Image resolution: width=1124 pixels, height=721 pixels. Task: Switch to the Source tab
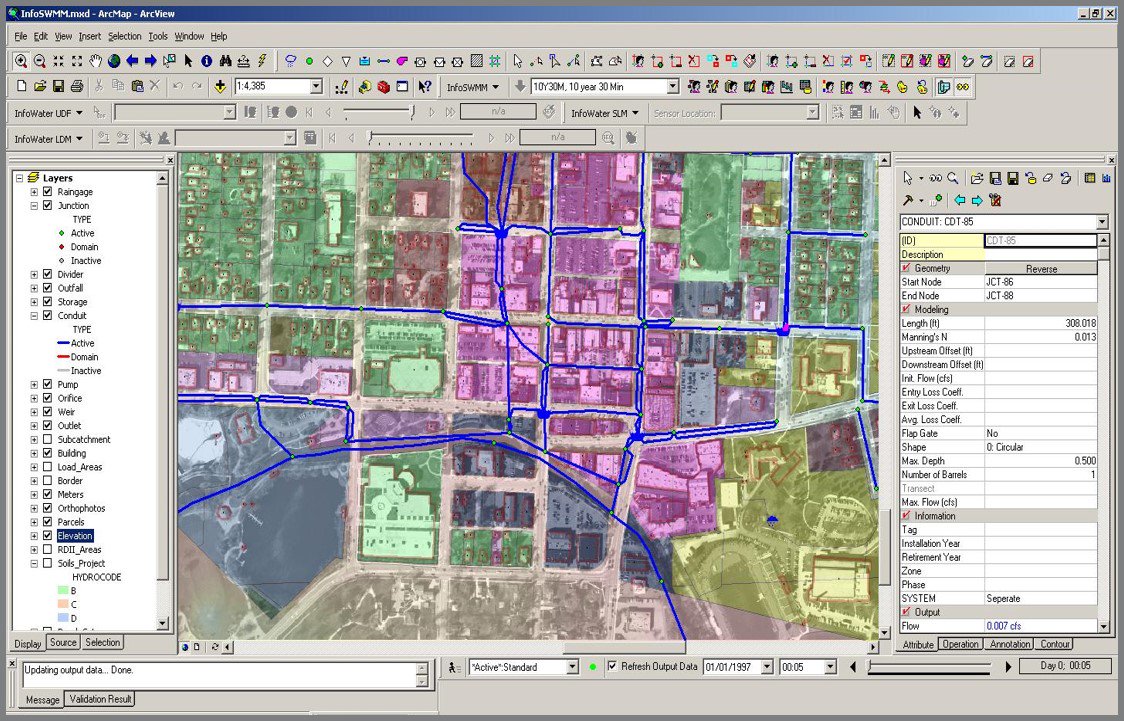tap(63, 643)
